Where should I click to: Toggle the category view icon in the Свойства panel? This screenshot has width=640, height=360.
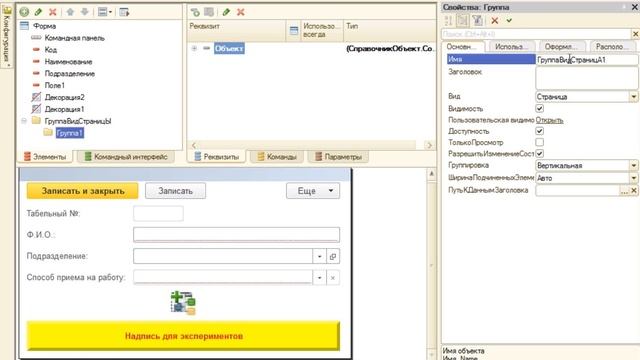(463, 20)
